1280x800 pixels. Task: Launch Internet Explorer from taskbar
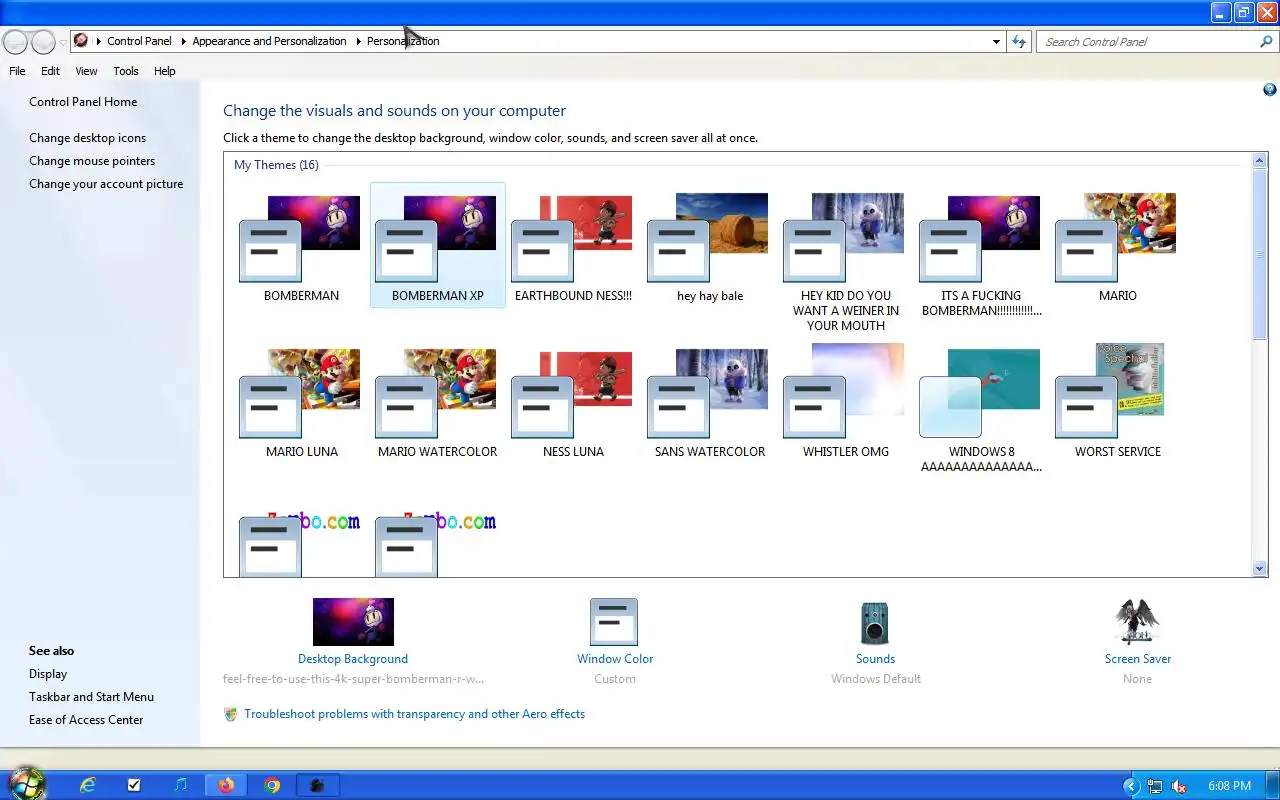88,785
